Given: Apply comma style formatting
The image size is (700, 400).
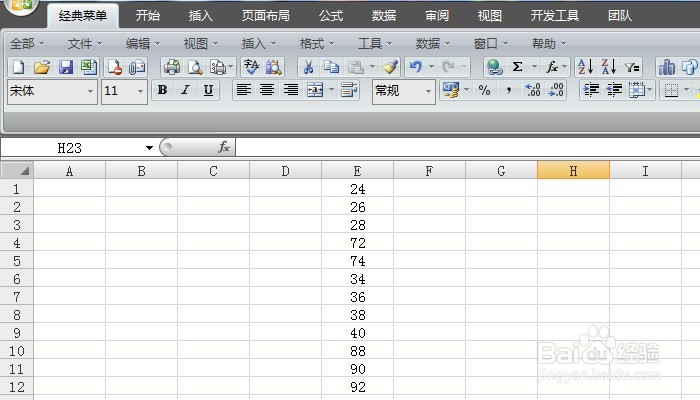Looking at the screenshot, I should [508, 91].
